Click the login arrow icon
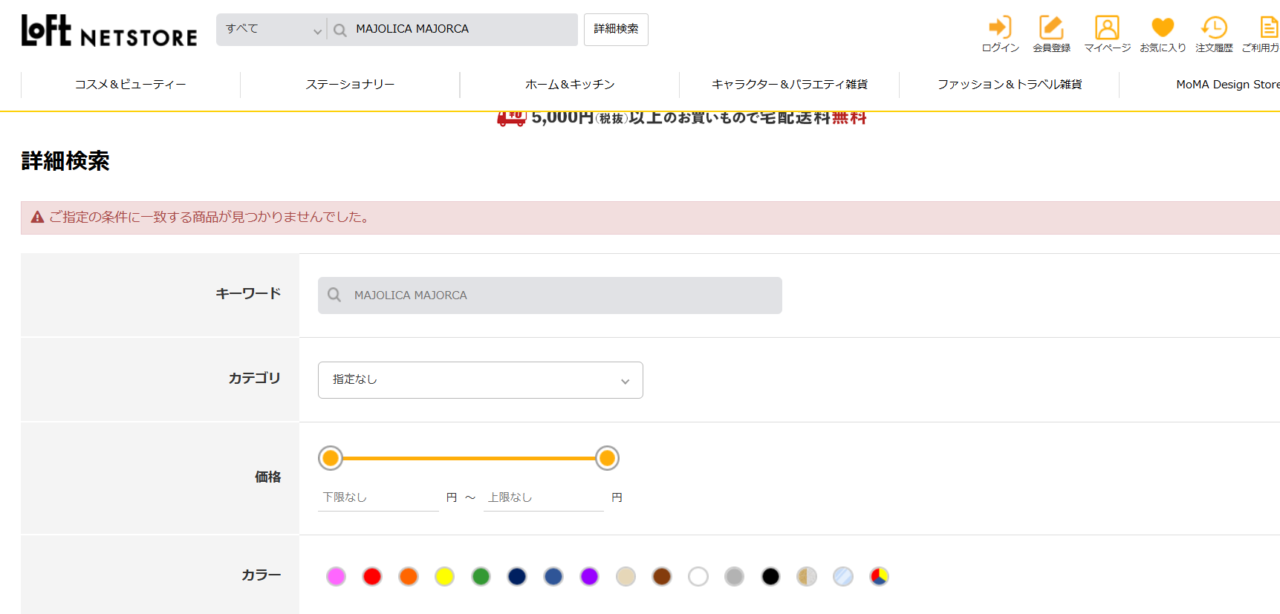 pyautogui.click(x=999, y=27)
